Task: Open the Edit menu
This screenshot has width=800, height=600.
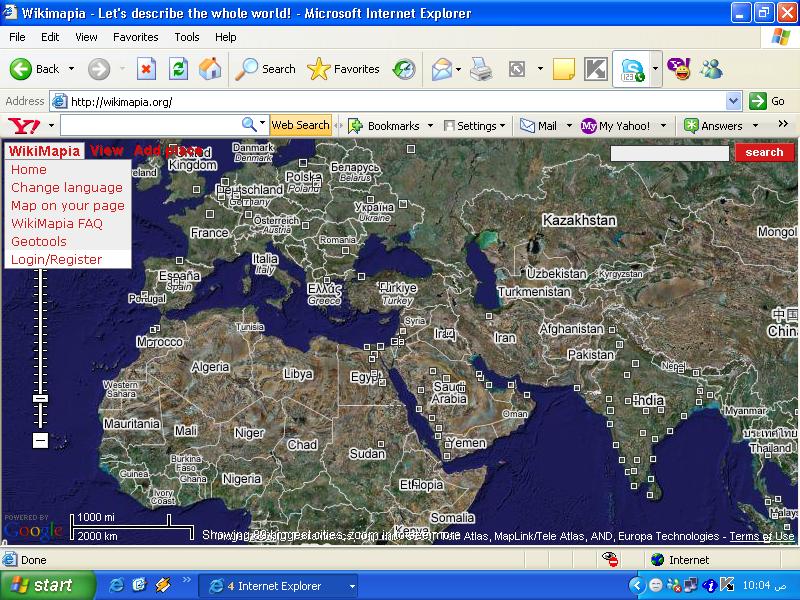Action: (50, 37)
